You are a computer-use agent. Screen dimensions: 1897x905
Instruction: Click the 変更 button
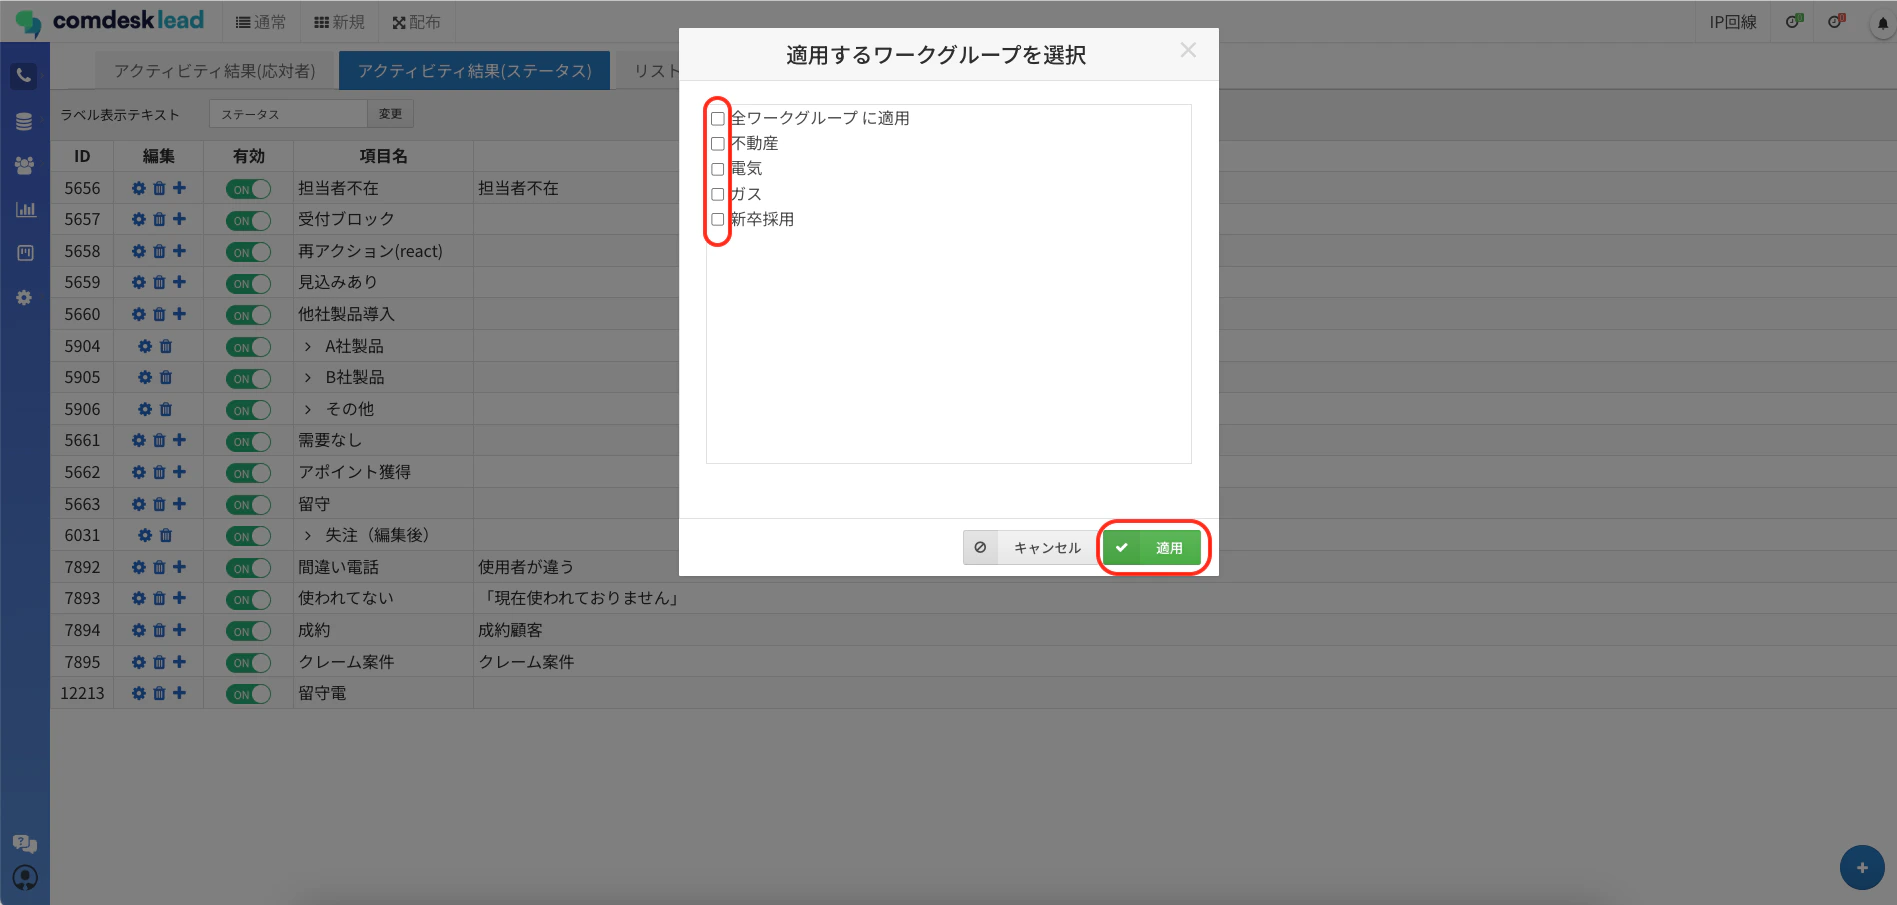pos(390,114)
